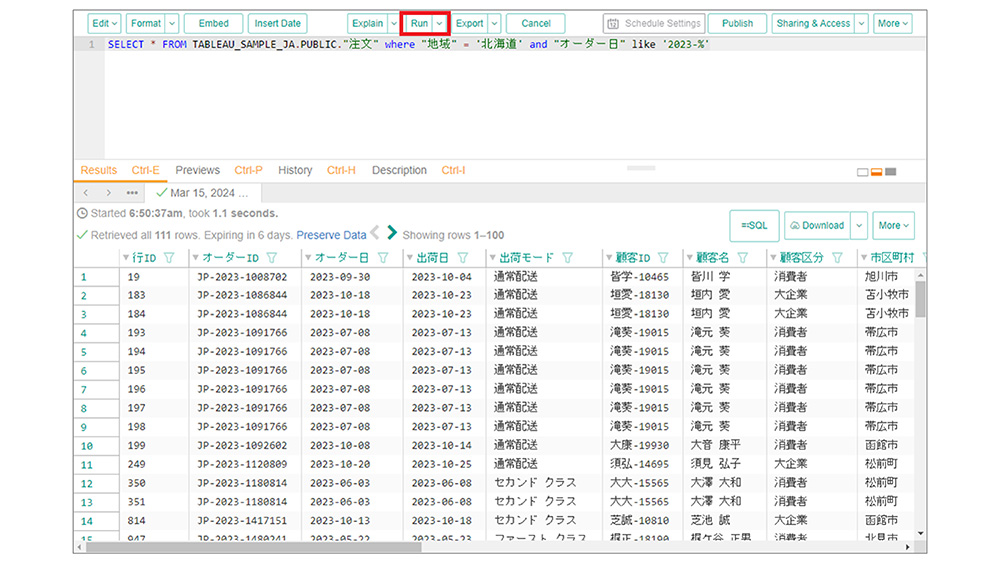Click the Explain button
This screenshot has height=563, width=1000.
click(368, 24)
